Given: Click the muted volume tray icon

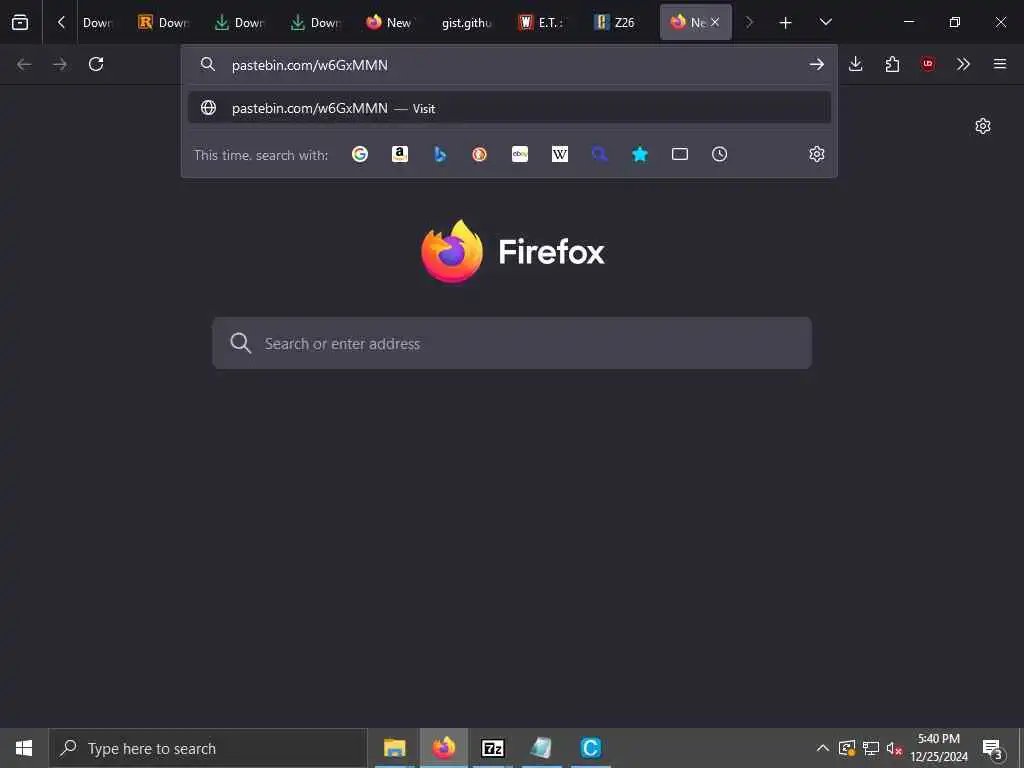Looking at the screenshot, I should pyautogui.click(x=894, y=748).
